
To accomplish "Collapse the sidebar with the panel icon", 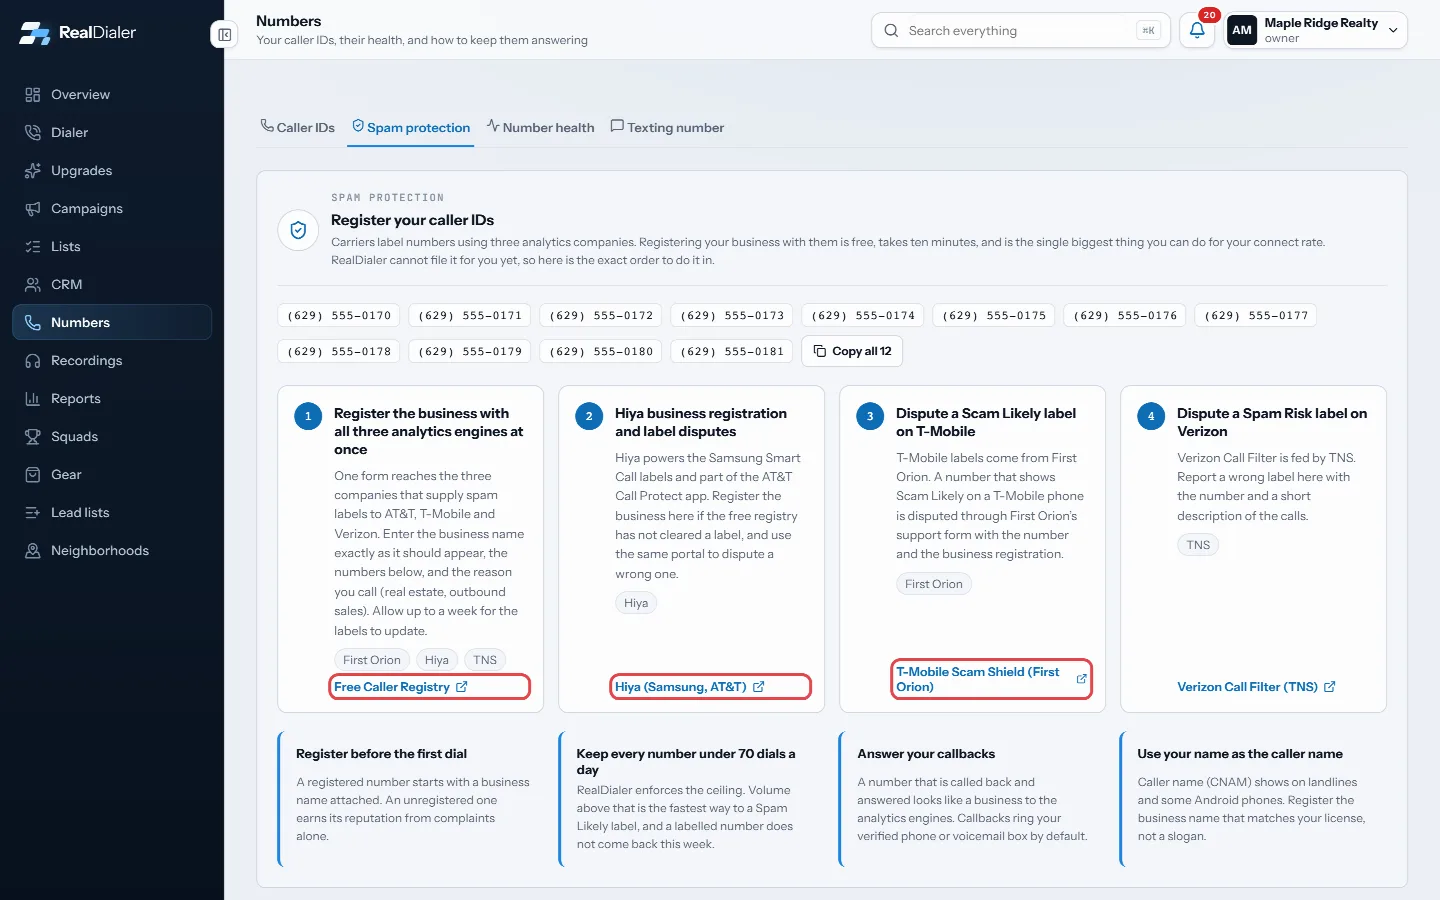I will (224, 35).
